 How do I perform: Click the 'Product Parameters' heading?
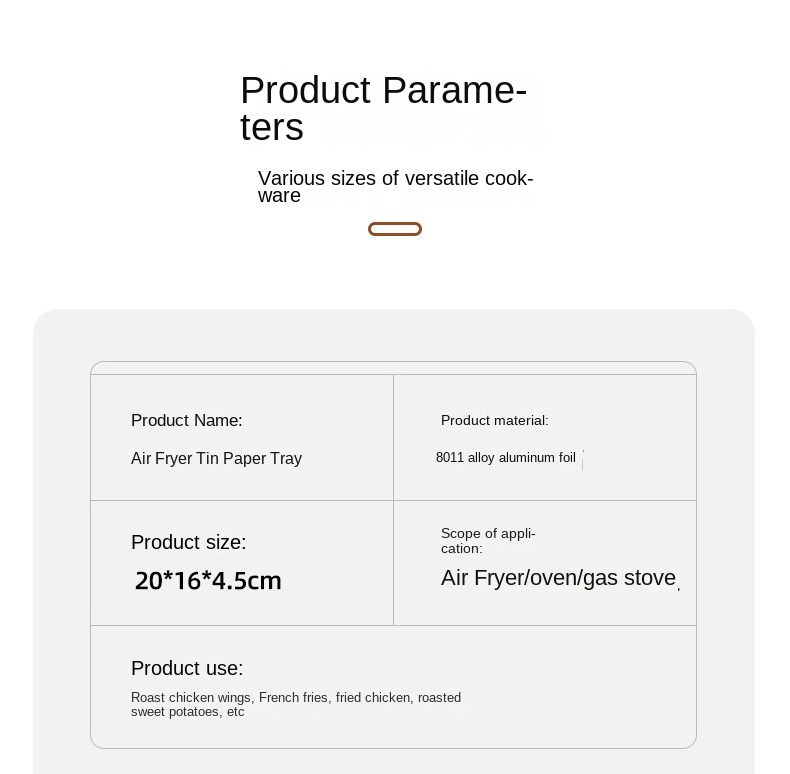(383, 91)
